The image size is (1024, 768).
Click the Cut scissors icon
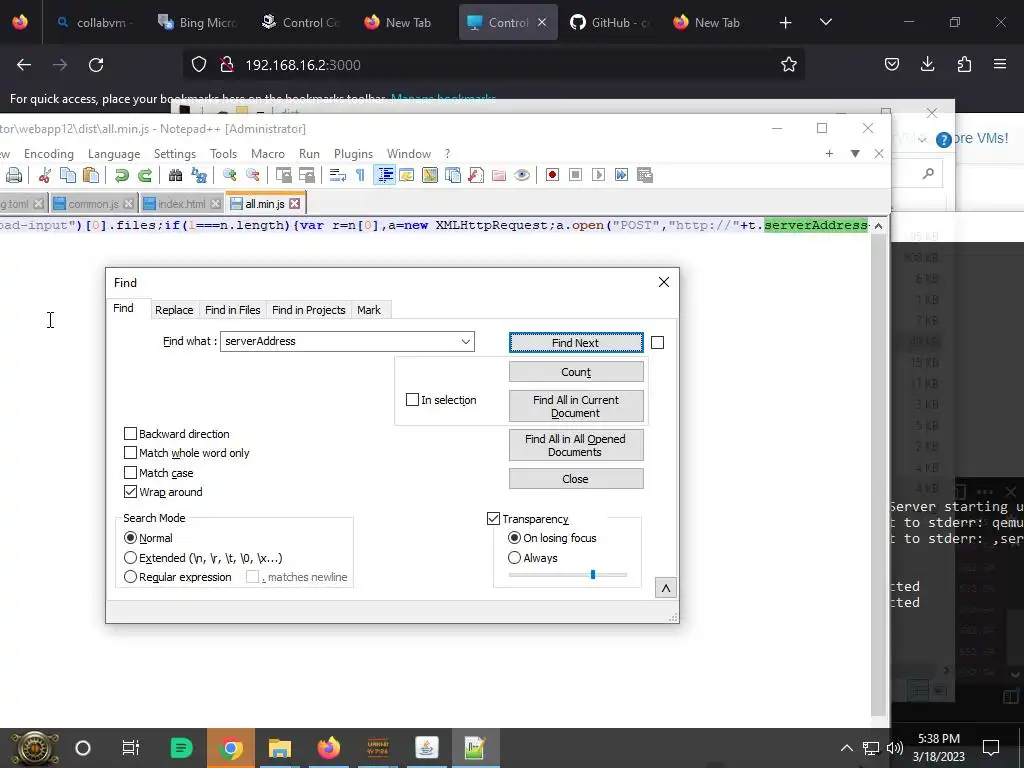pyautogui.click(x=44, y=175)
